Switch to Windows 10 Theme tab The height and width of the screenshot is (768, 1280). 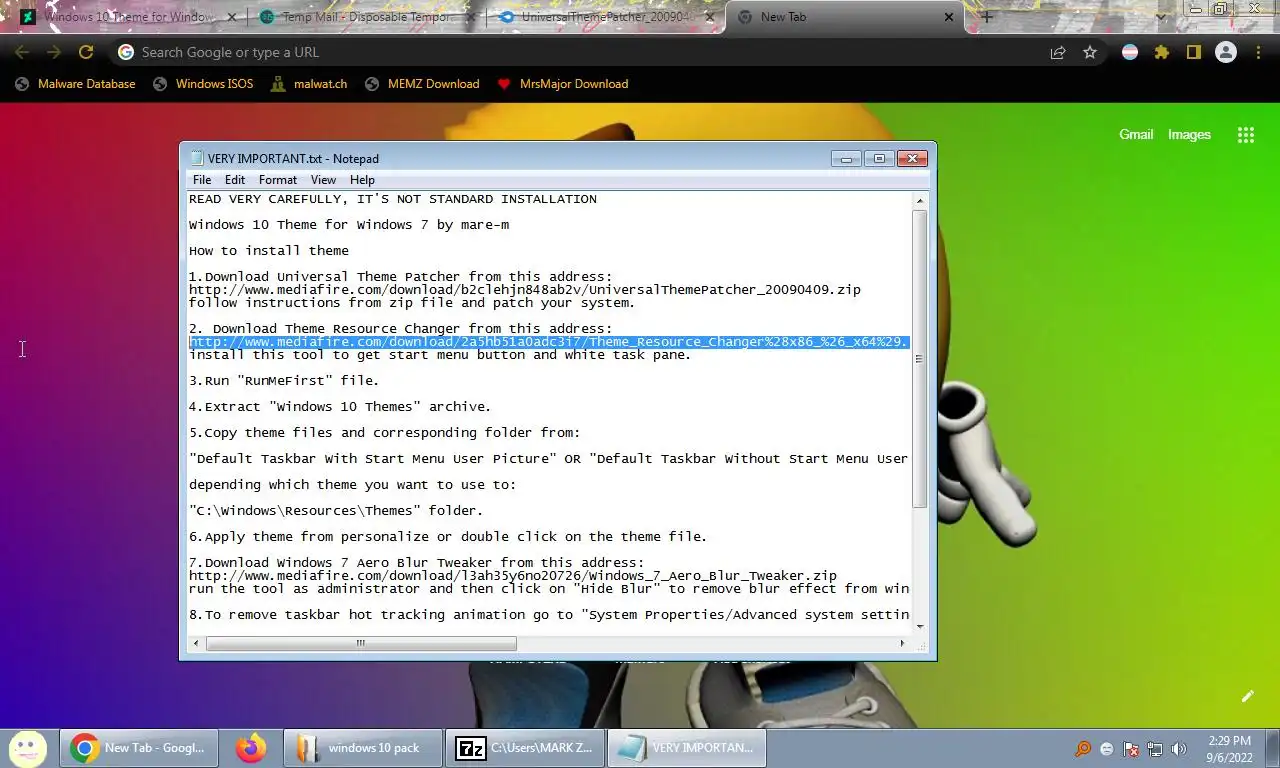(126, 17)
